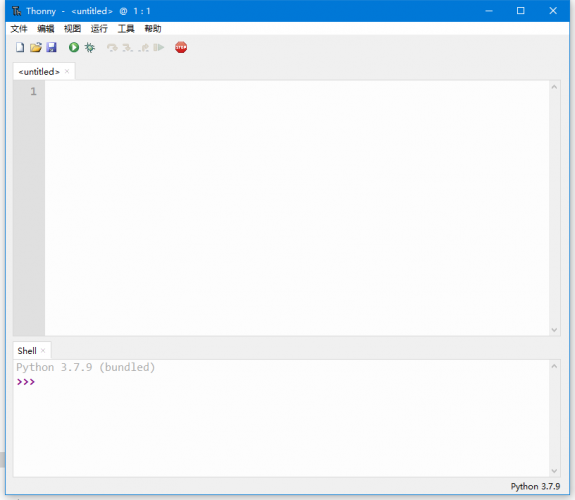Click the Thonny app icon in title bar
575x500 pixels.
pyautogui.click(x=17, y=11)
